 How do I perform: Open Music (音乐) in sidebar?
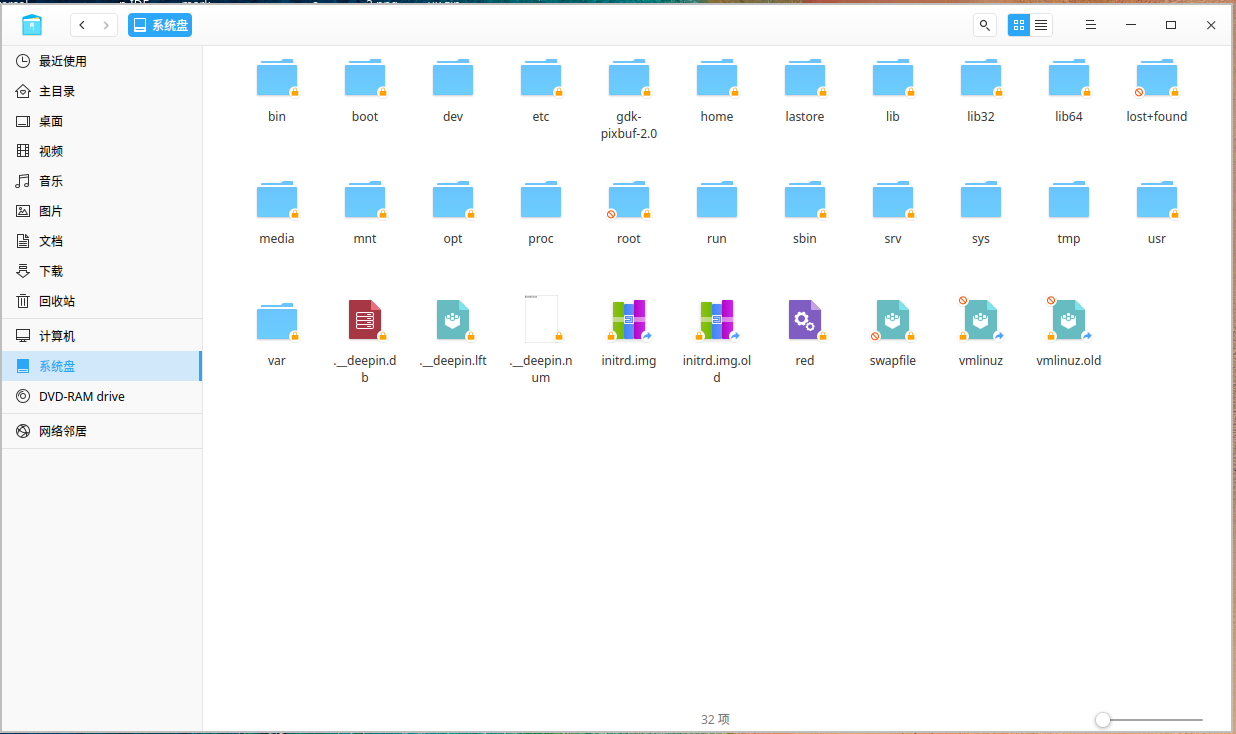point(102,181)
